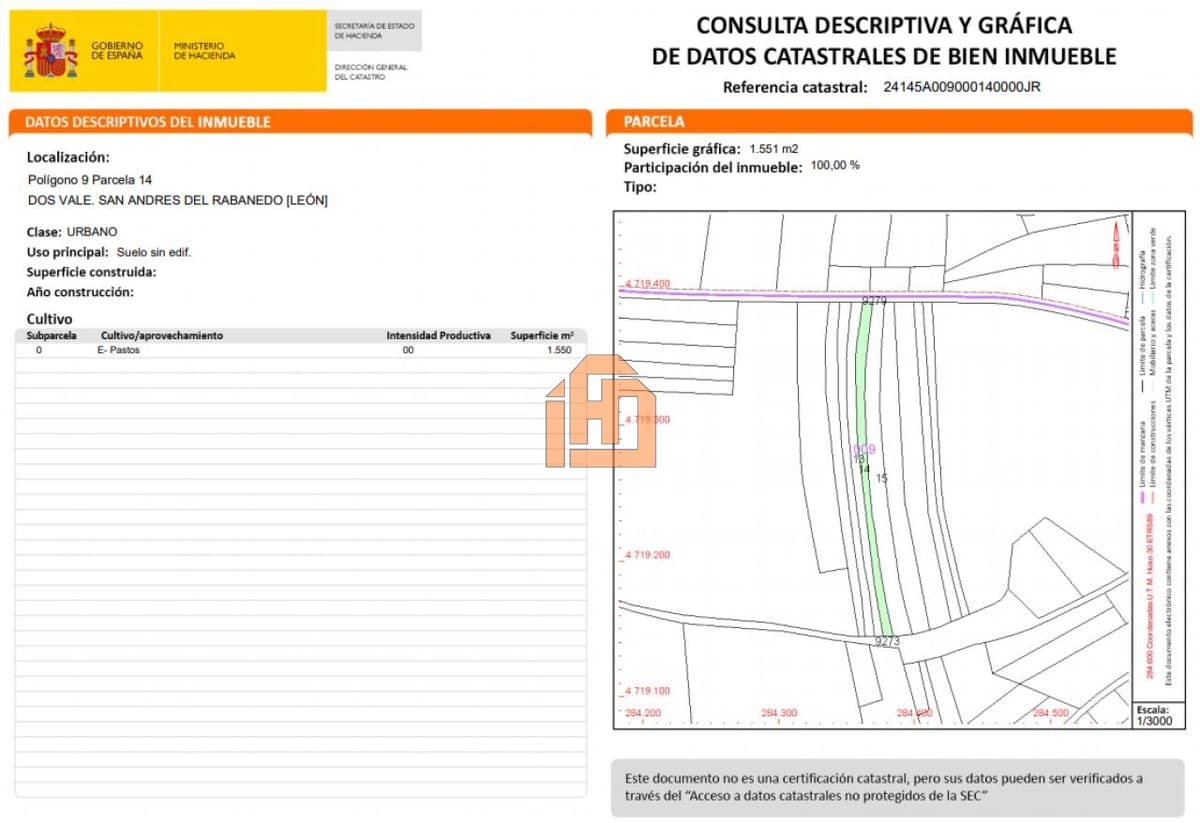Click the non-certification disclaimer note
Screen dimensions: 1200x823
[x=896, y=787]
